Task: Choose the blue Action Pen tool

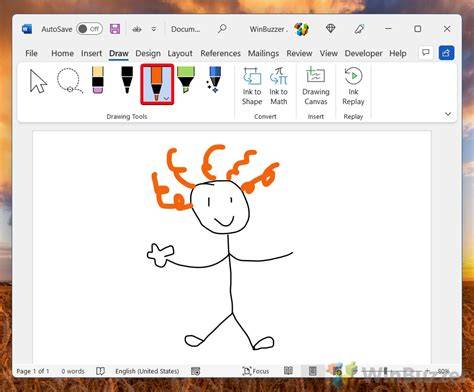Action: pos(214,80)
